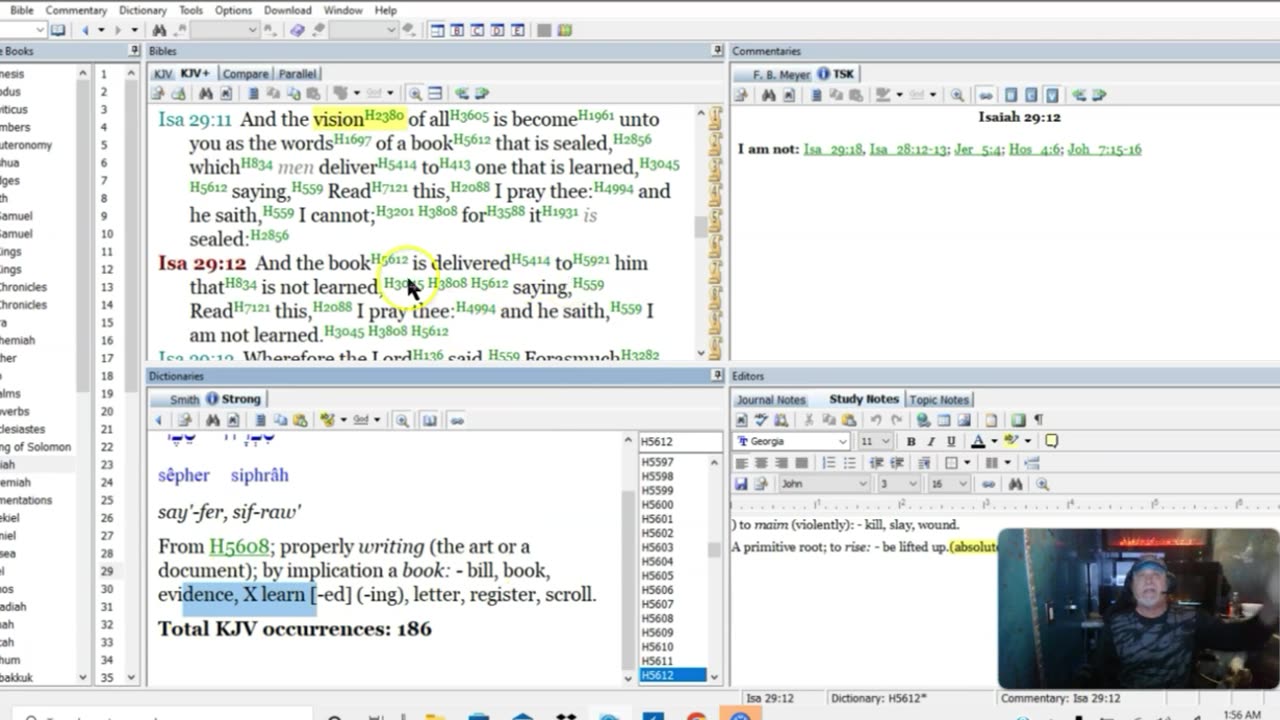This screenshot has width=1280, height=720.
Task: Click the Bibles panel search binoculars icon
Action: click(205, 94)
